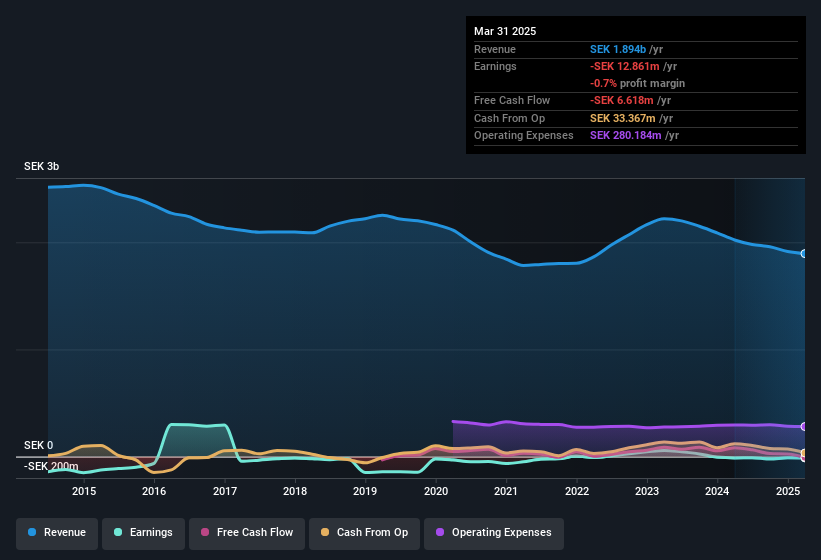Click the Revenue label in tooltip
This screenshot has height=560, width=821.
[495, 49]
